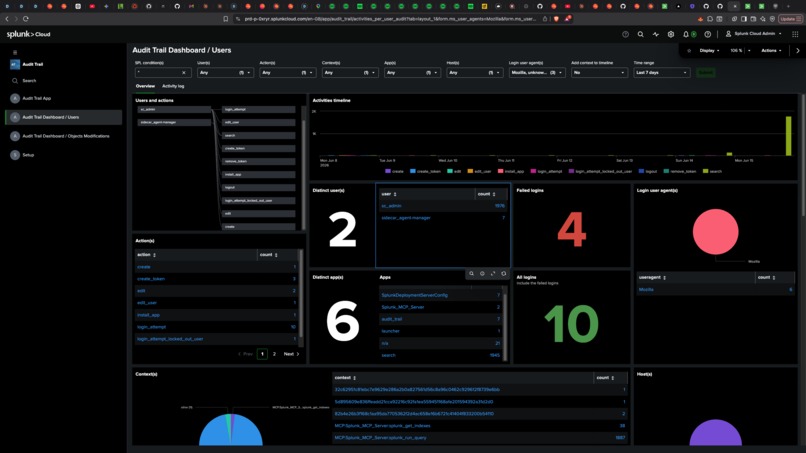Open Setup in the sidebar
Image resolution: width=806 pixels, height=453 pixels.
(28, 155)
